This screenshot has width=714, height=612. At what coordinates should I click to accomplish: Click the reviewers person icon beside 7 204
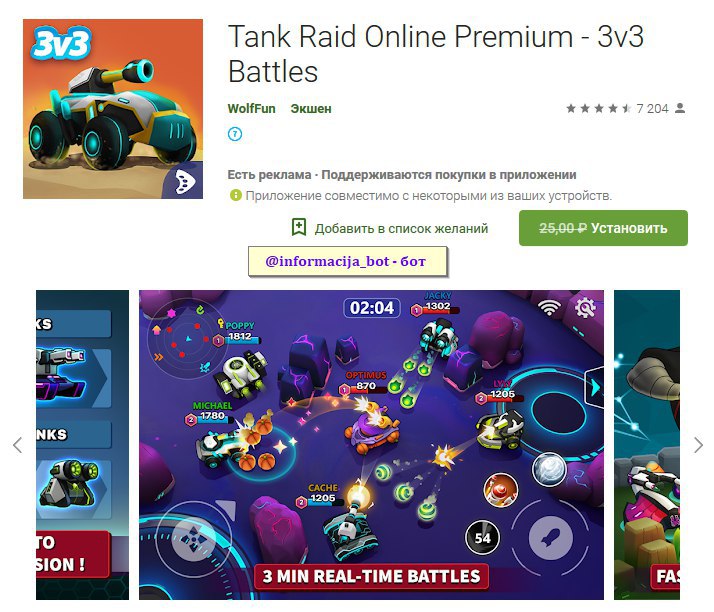click(x=680, y=108)
